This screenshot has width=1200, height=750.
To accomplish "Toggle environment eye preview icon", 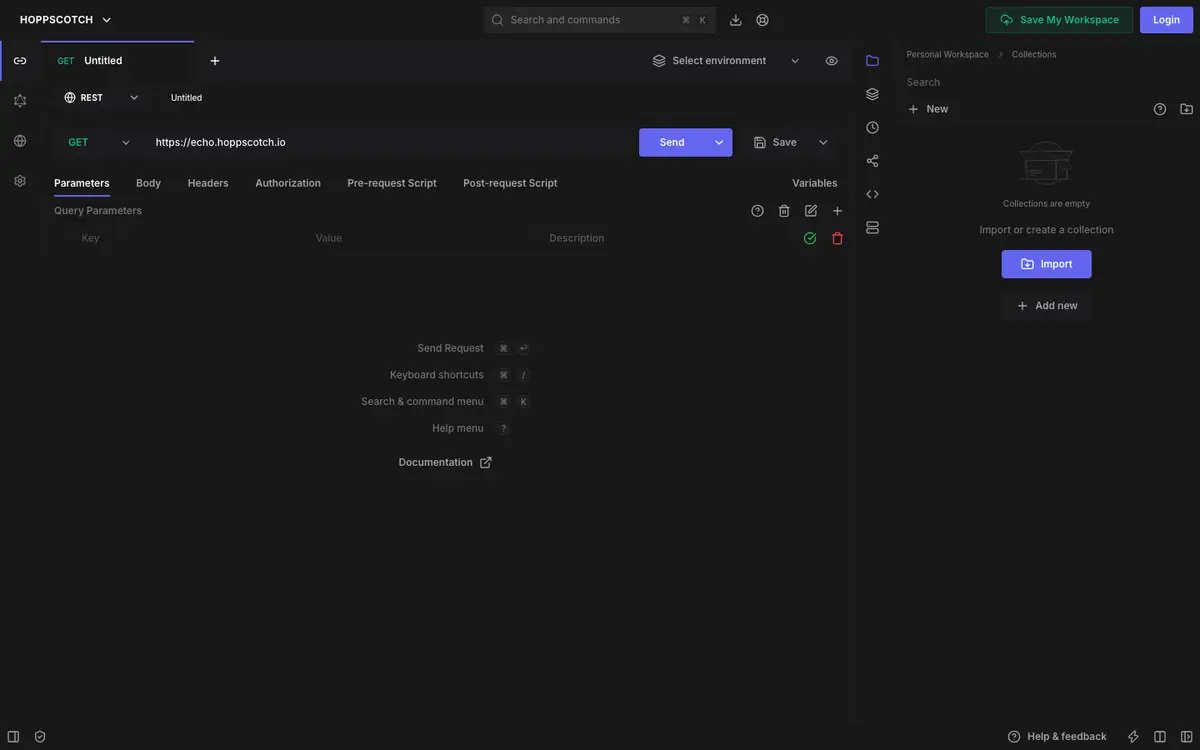I will click(832, 61).
